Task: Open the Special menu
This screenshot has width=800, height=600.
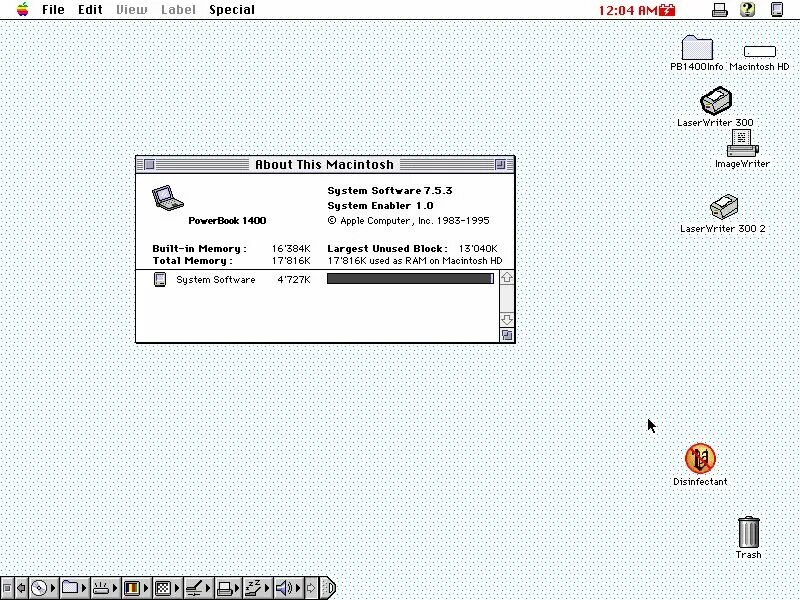Action: click(x=232, y=10)
